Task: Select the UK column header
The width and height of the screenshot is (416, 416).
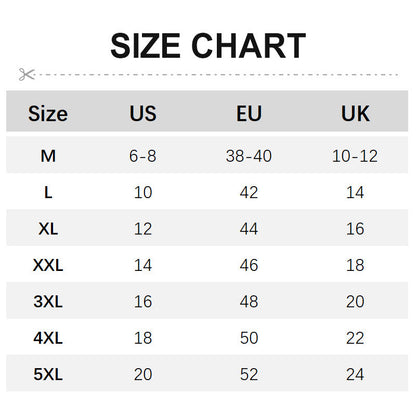Action: point(355,114)
